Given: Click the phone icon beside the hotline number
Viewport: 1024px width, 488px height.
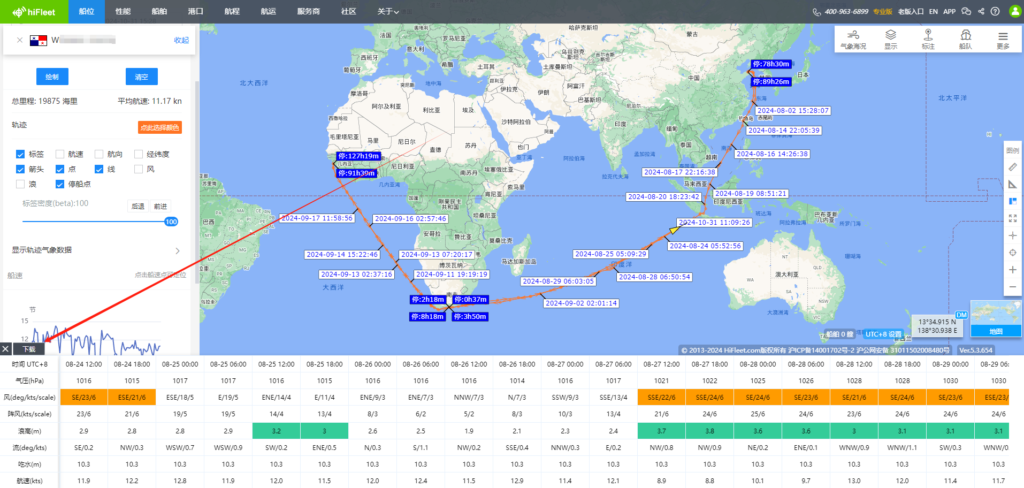Looking at the screenshot, I should tap(816, 11).
